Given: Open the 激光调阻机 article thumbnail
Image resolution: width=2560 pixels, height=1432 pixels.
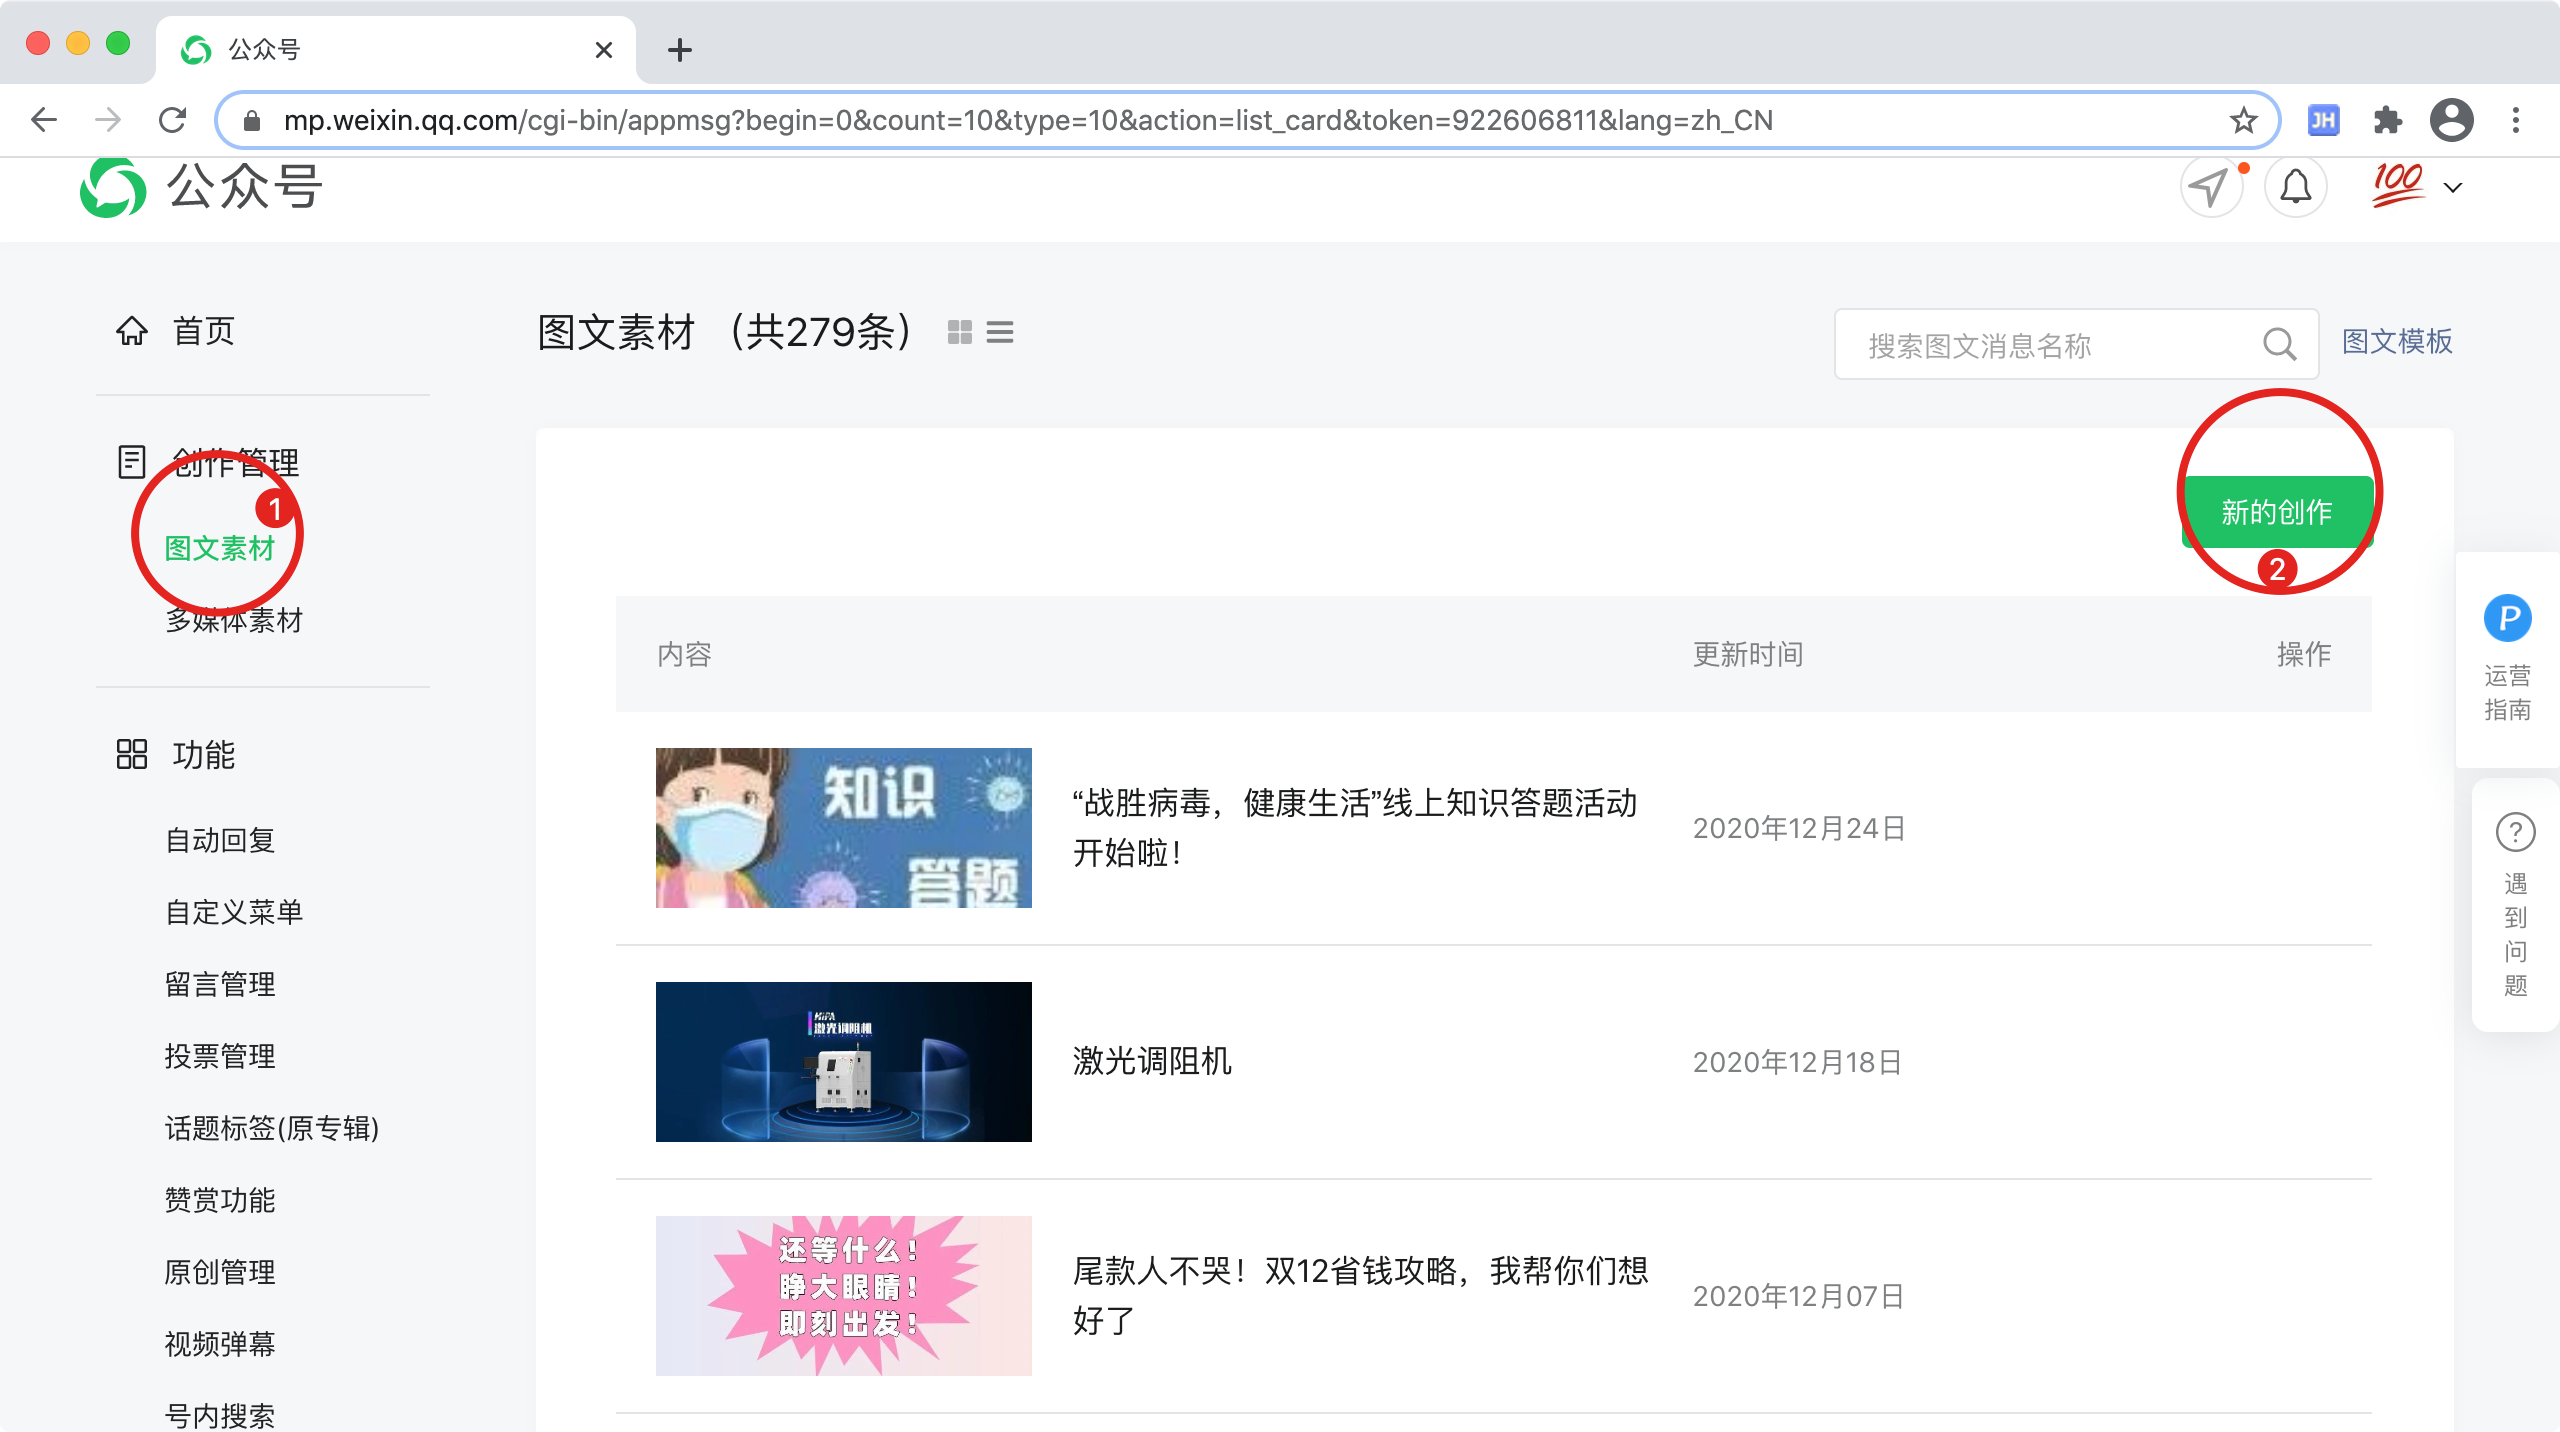Looking at the screenshot, I should (x=843, y=1061).
